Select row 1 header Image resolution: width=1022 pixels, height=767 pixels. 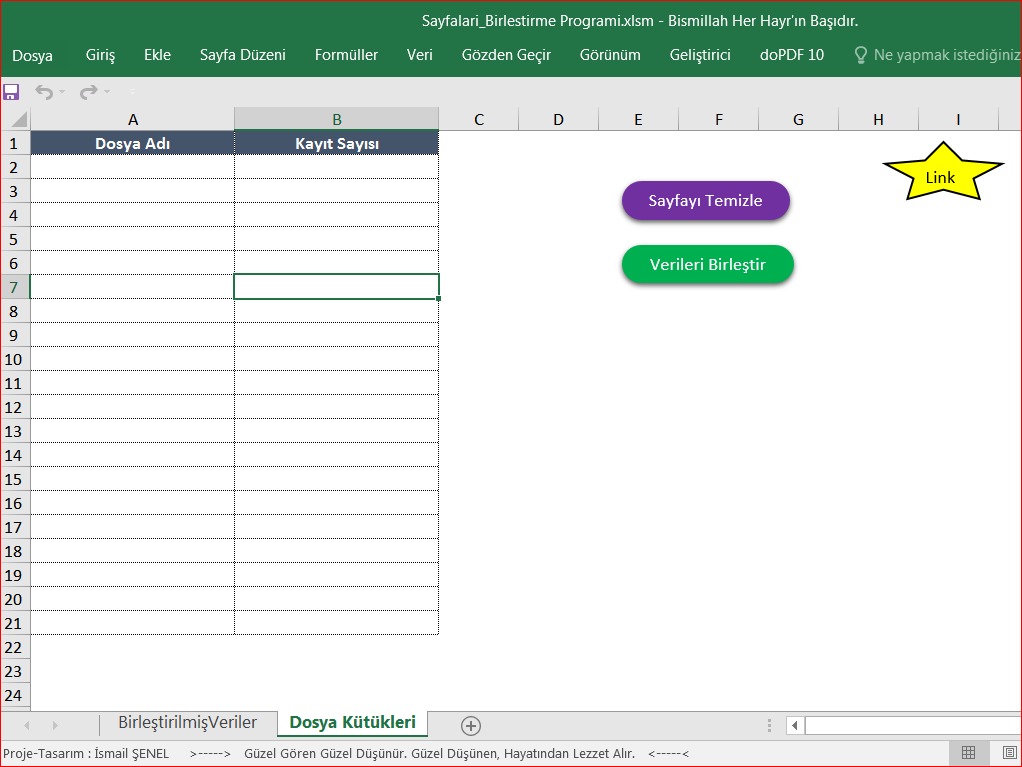coord(14,143)
